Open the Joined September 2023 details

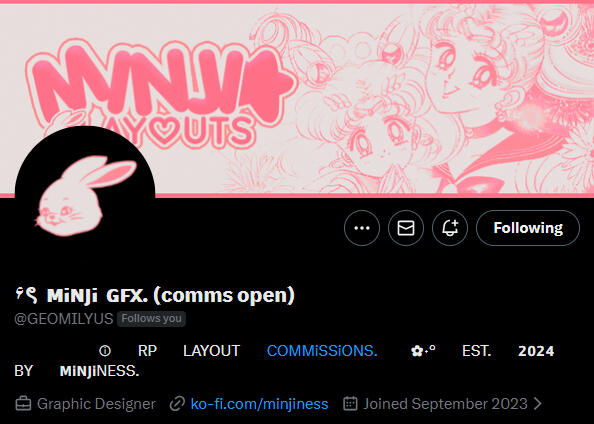coord(446,404)
